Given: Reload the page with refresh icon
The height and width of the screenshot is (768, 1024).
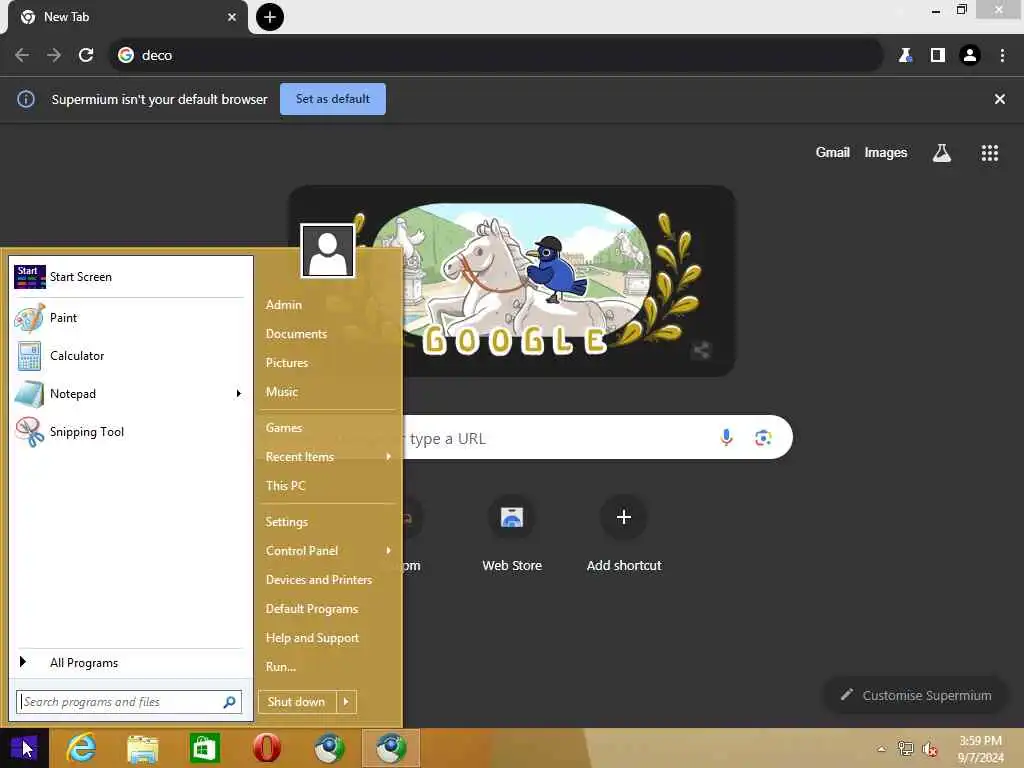Looking at the screenshot, I should (86, 56).
